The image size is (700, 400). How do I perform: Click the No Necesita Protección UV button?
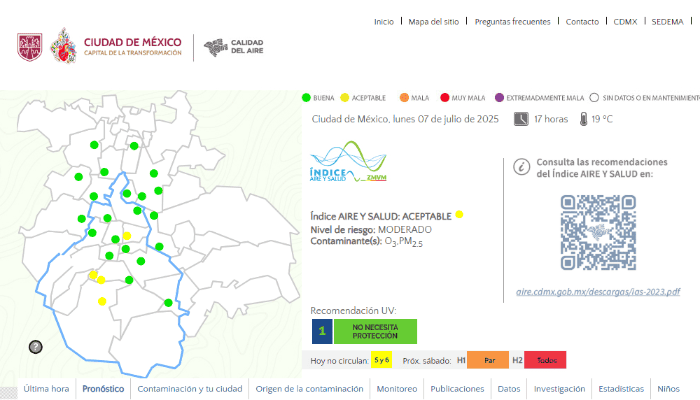click(375, 331)
